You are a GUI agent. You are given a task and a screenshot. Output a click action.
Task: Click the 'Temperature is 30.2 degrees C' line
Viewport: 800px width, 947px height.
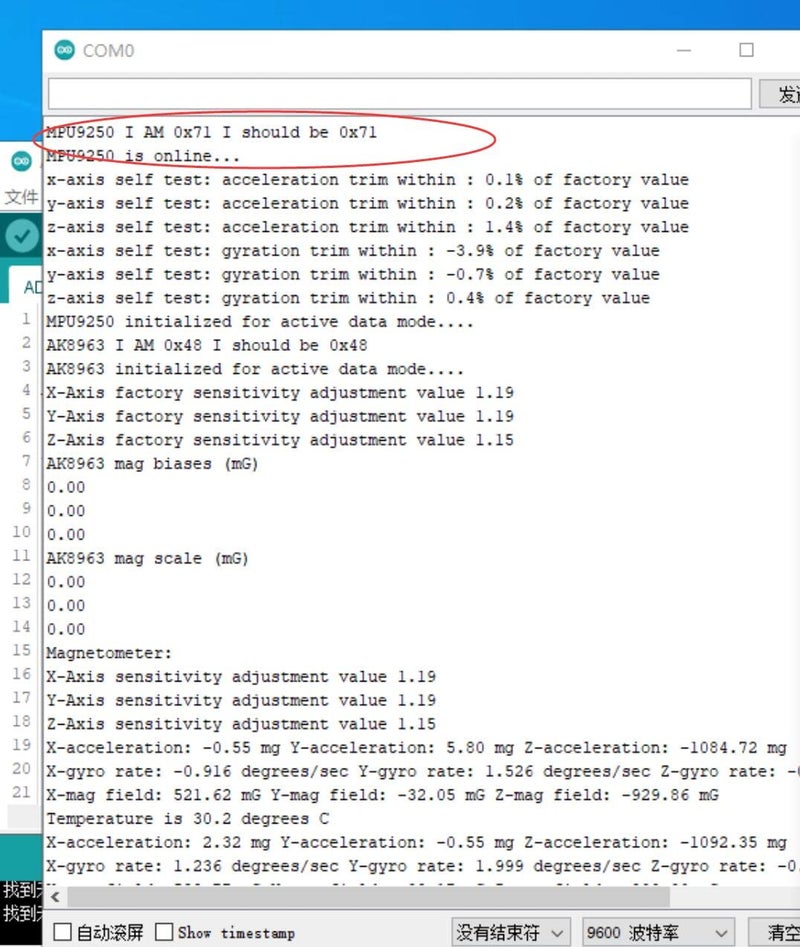click(187, 819)
